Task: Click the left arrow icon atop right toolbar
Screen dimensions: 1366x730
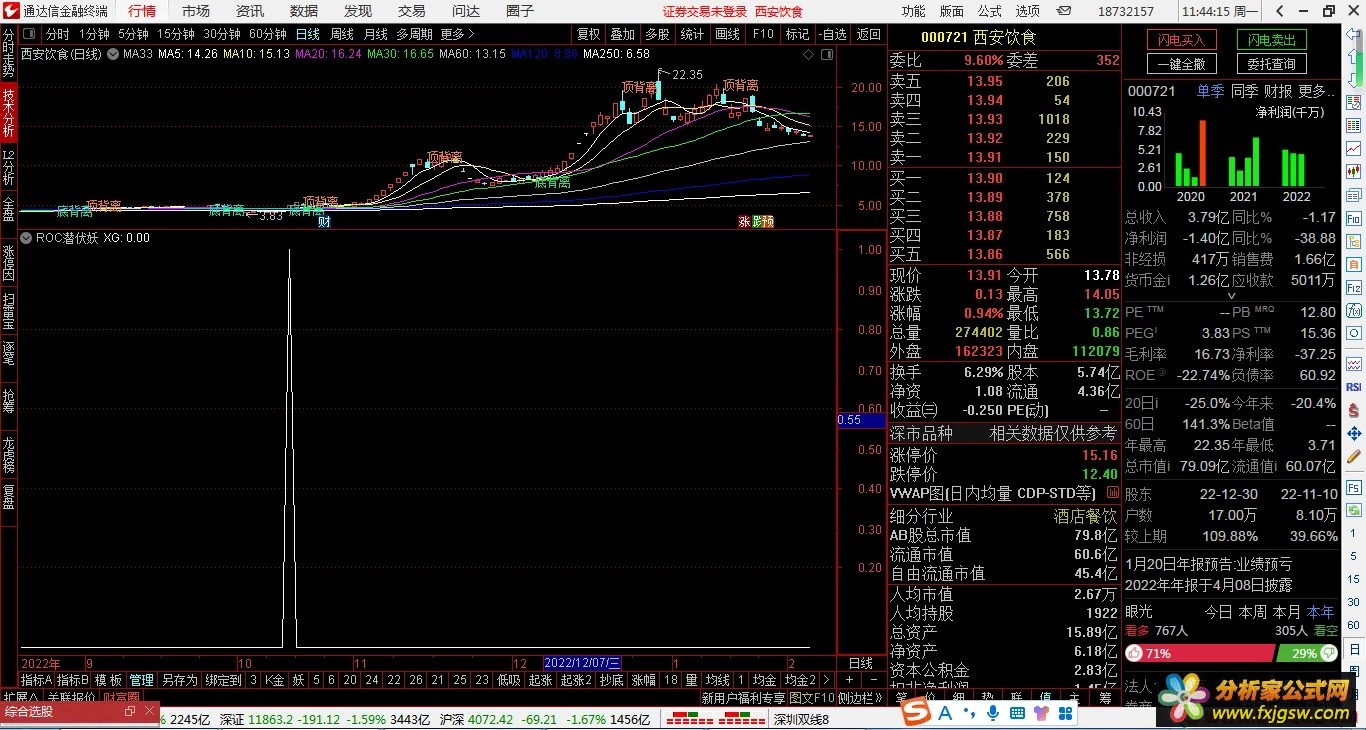Action: pos(1354,33)
